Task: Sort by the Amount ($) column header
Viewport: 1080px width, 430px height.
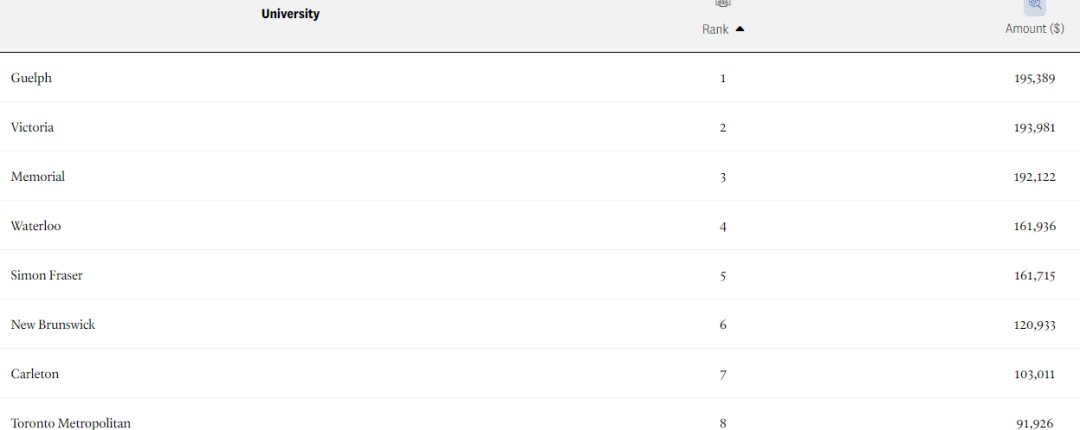Action: click(x=1035, y=29)
